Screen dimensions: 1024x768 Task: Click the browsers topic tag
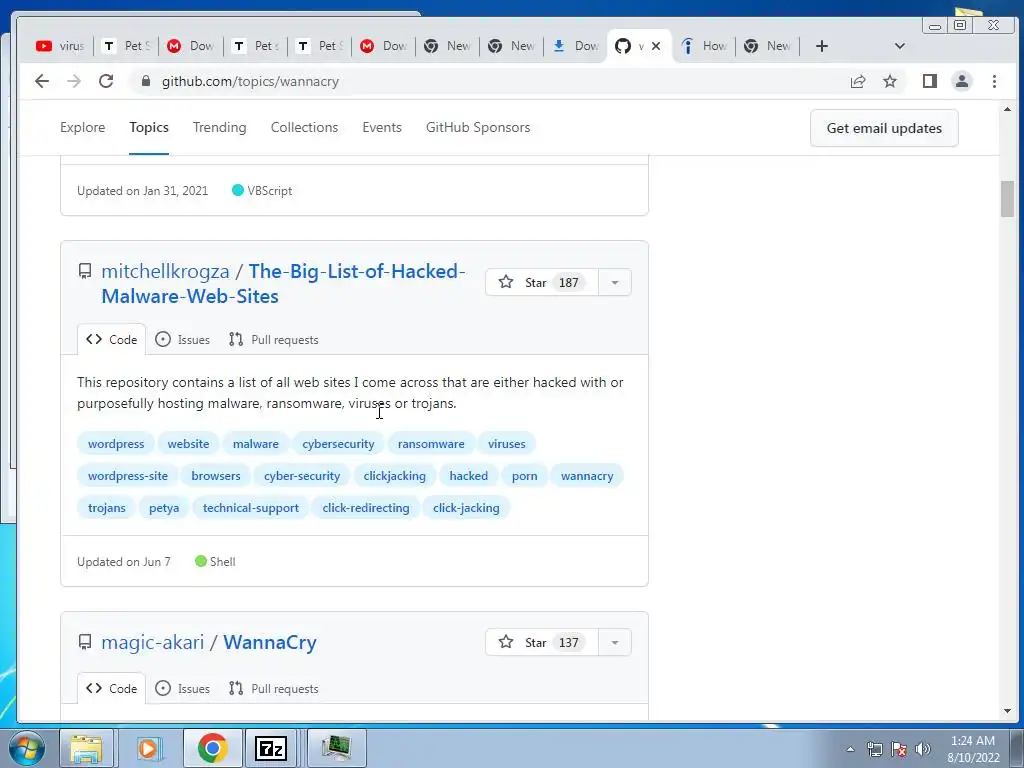click(x=216, y=475)
